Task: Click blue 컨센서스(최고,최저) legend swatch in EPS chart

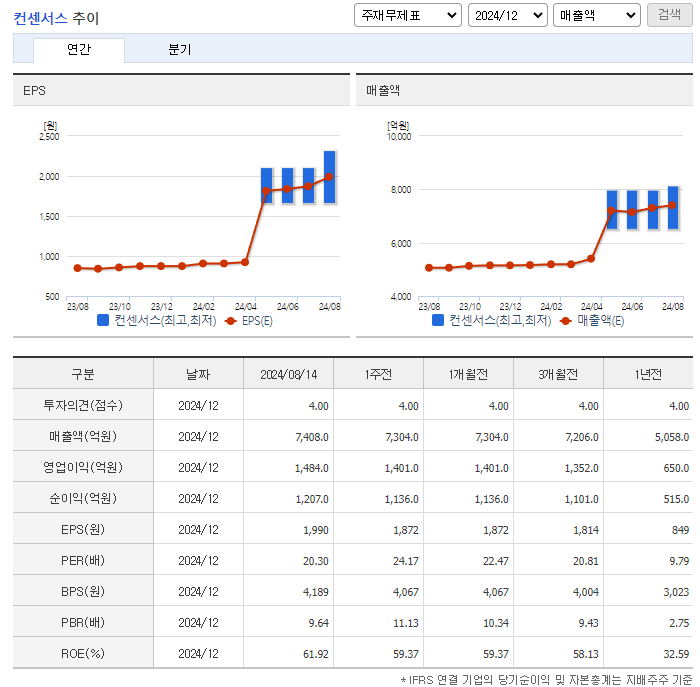Action: 103,320
